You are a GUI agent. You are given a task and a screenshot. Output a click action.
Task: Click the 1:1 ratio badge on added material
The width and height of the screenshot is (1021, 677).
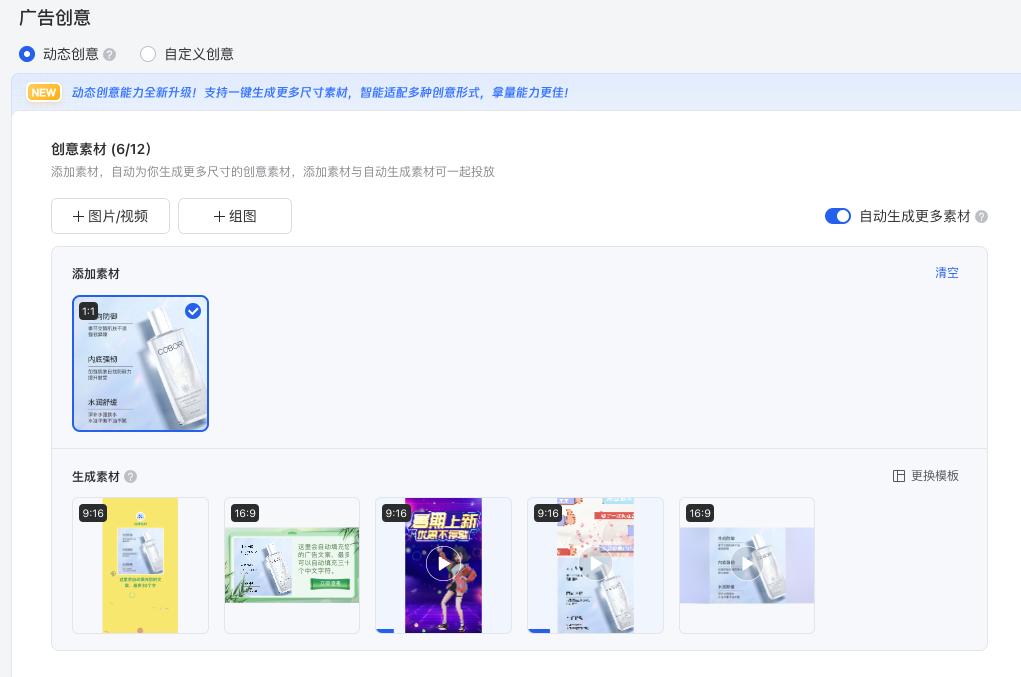[x=89, y=311]
